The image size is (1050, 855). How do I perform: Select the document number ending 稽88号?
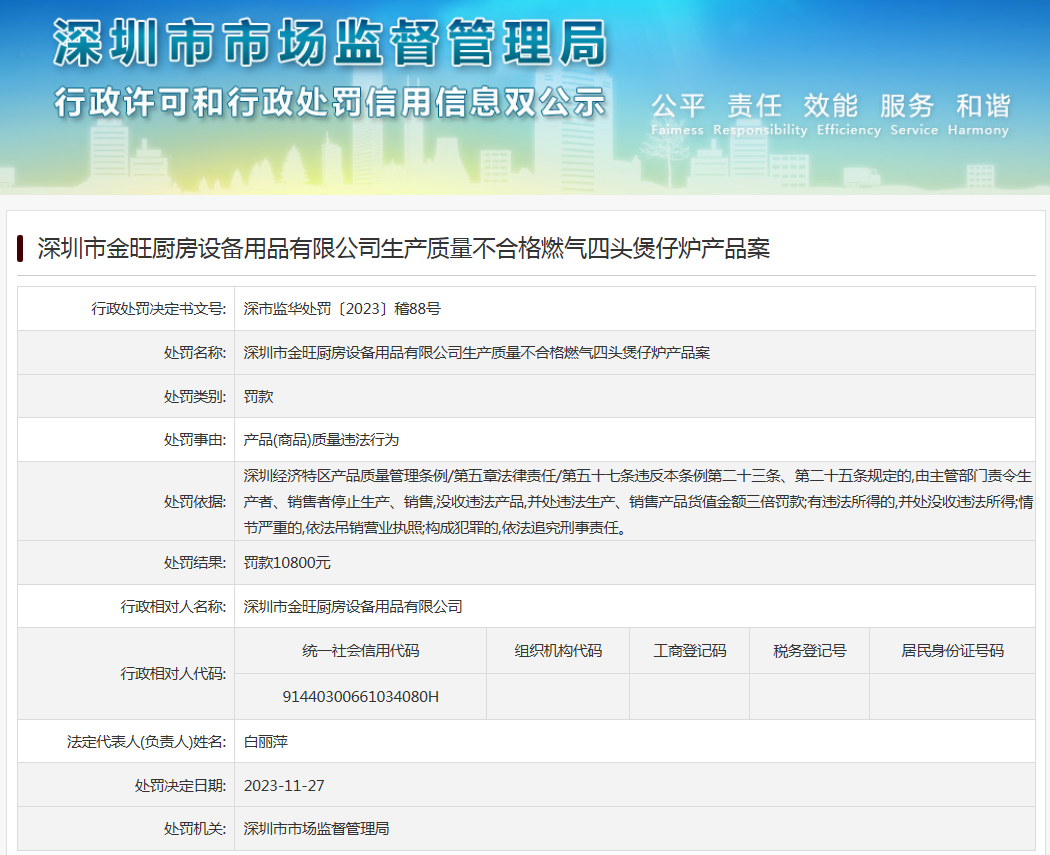point(342,309)
